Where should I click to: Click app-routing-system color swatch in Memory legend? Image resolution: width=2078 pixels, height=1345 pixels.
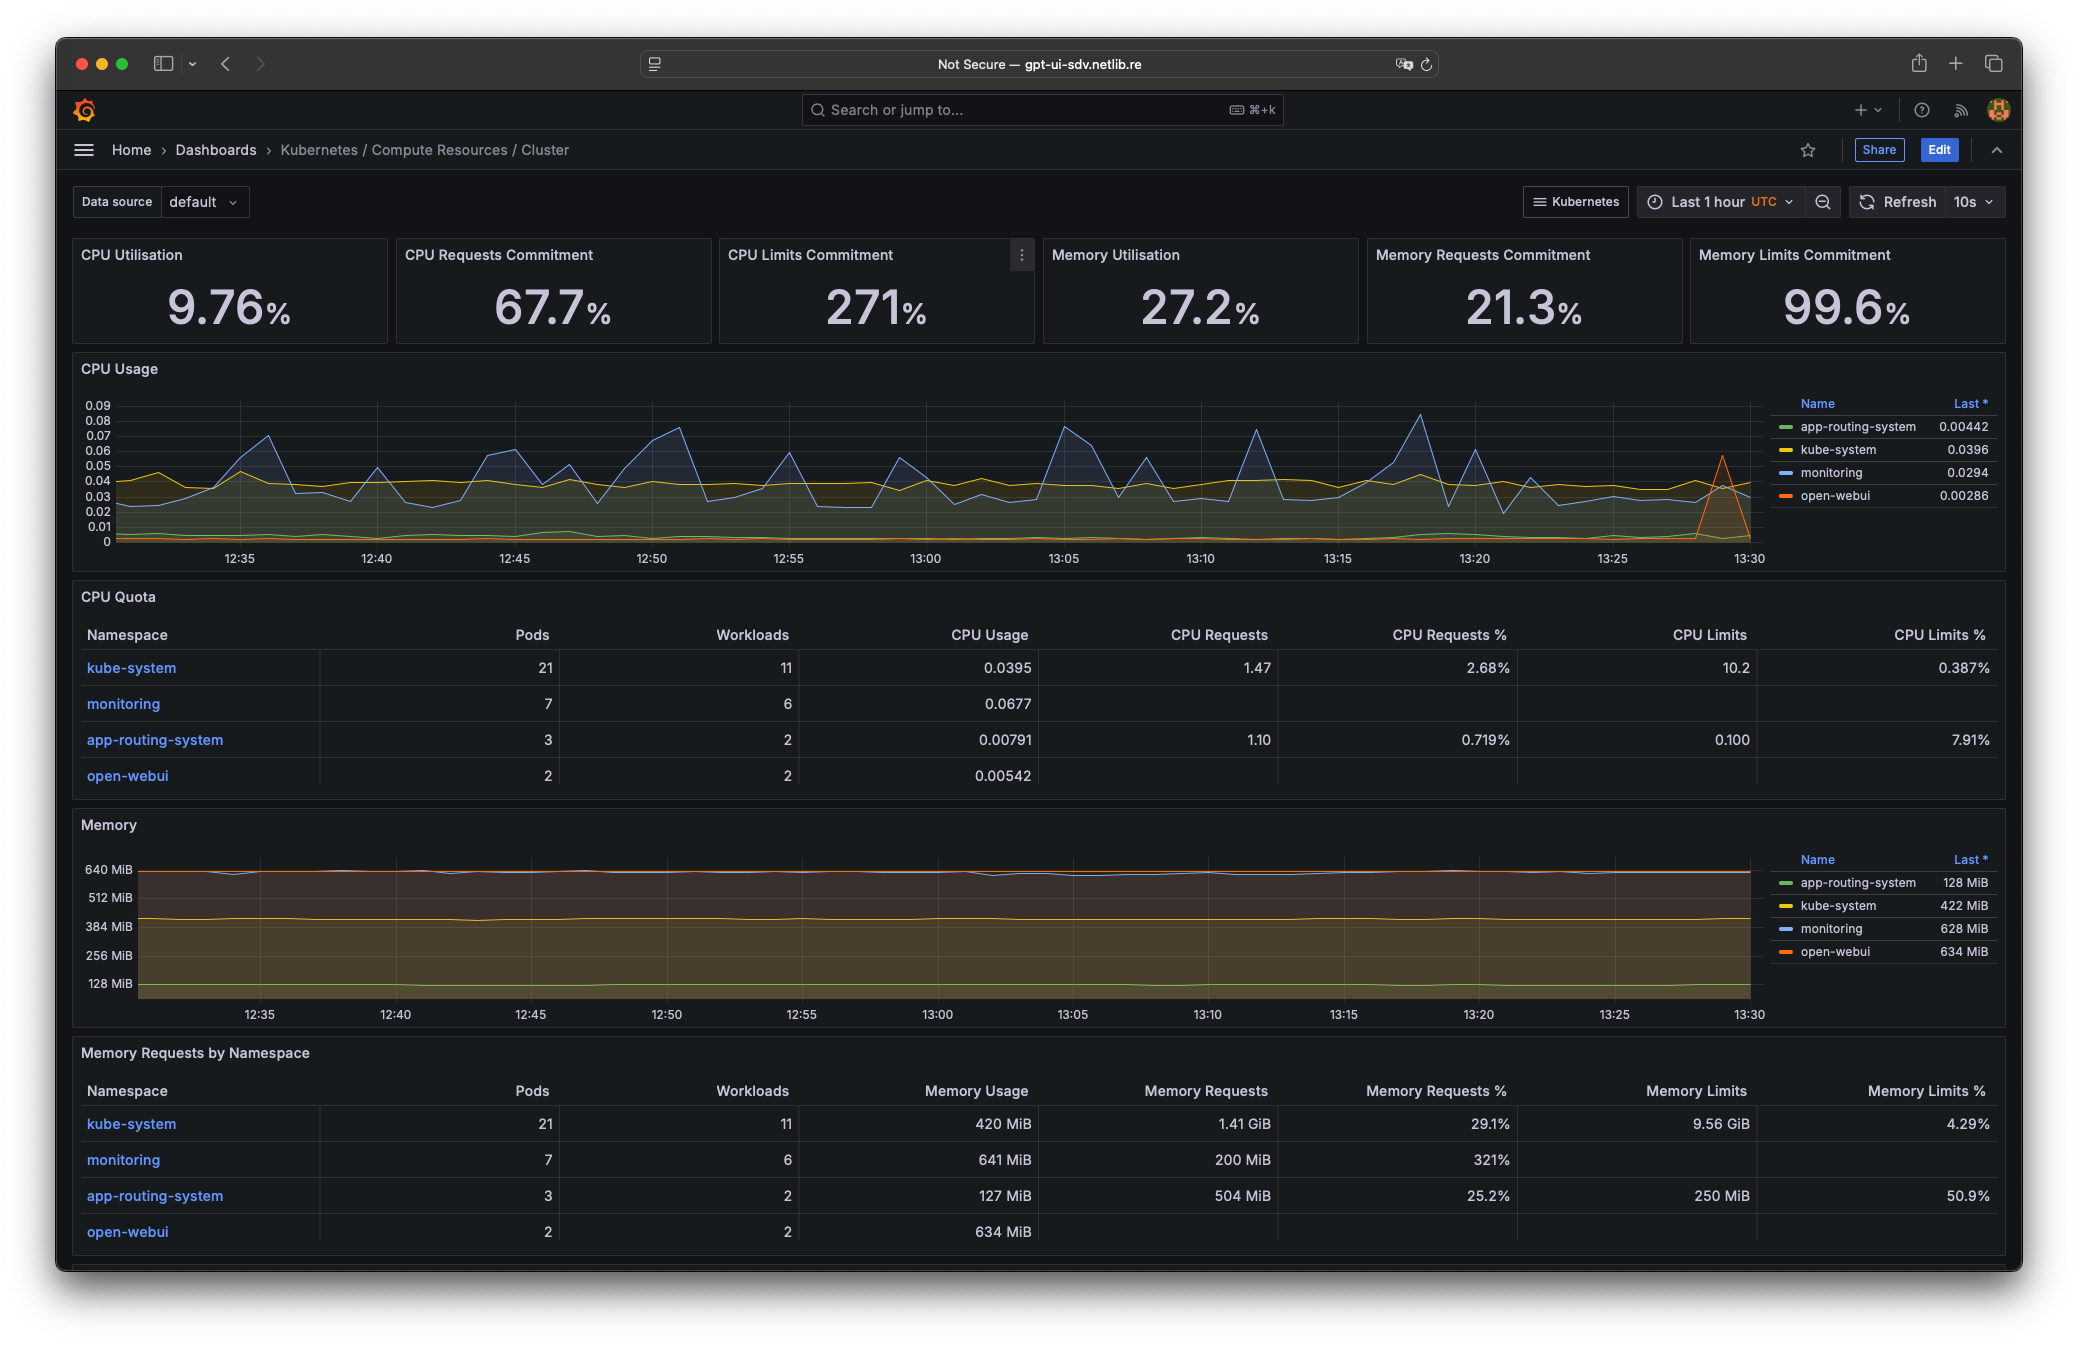pyautogui.click(x=1786, y=883)
